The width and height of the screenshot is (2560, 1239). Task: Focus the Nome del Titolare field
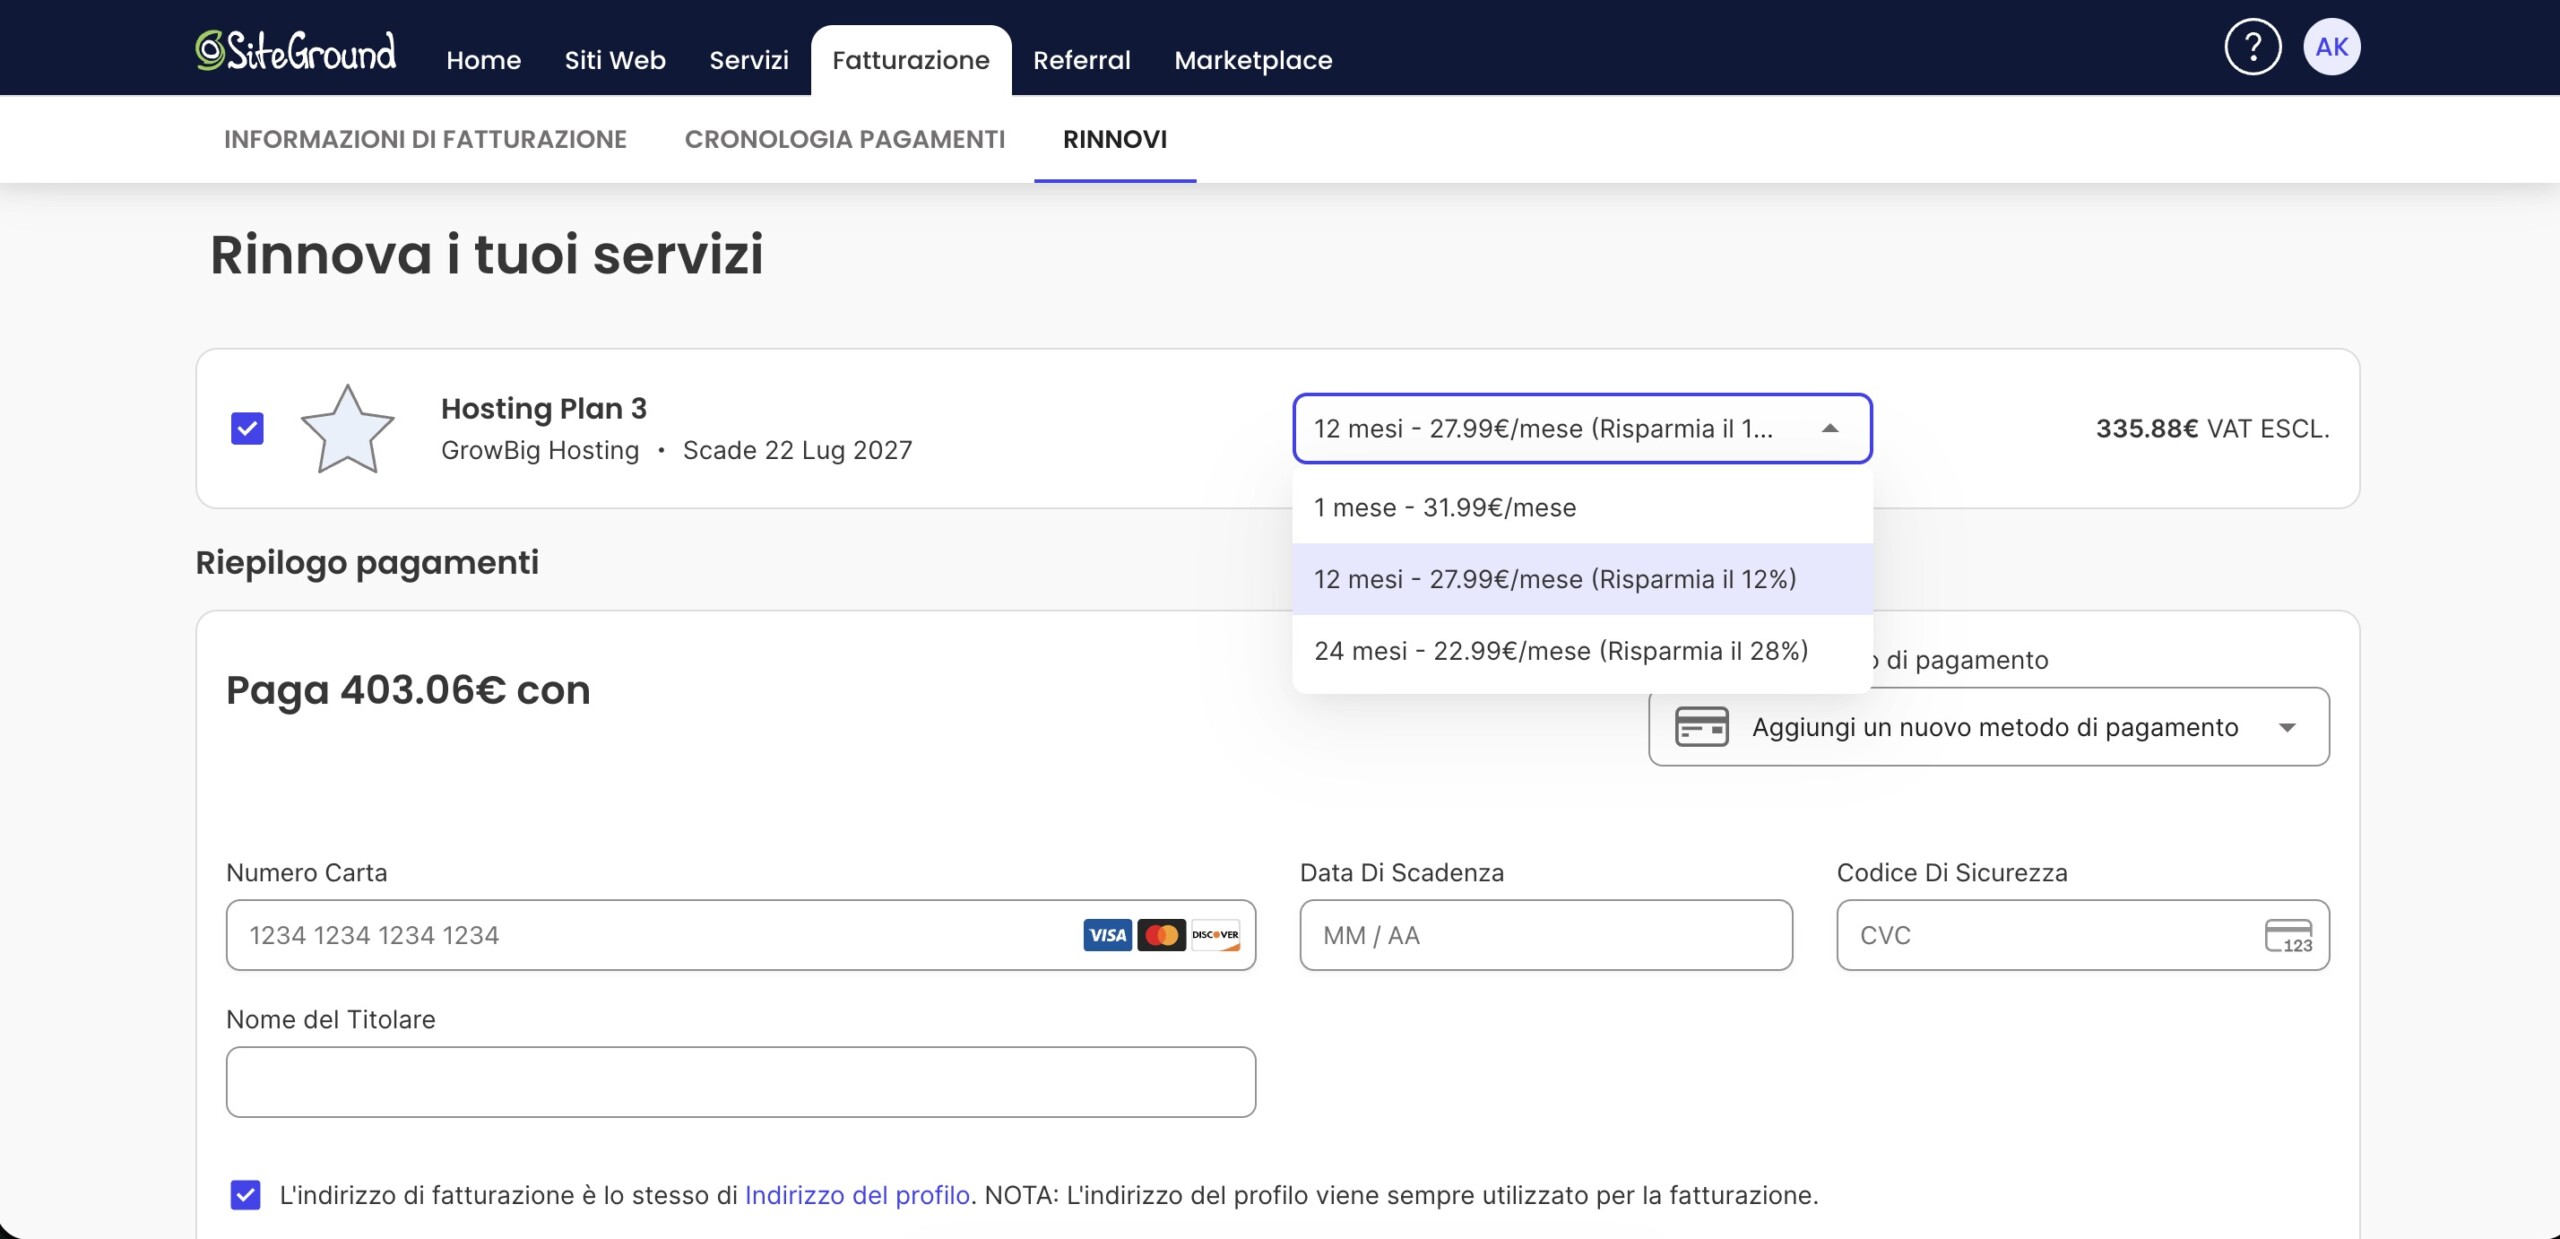click(x=741, y=1082)
